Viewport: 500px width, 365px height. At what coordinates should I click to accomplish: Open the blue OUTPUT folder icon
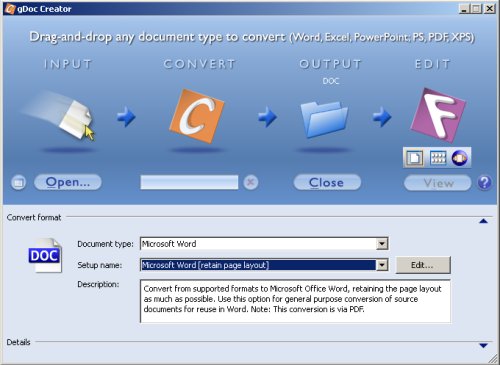point(324,119)
